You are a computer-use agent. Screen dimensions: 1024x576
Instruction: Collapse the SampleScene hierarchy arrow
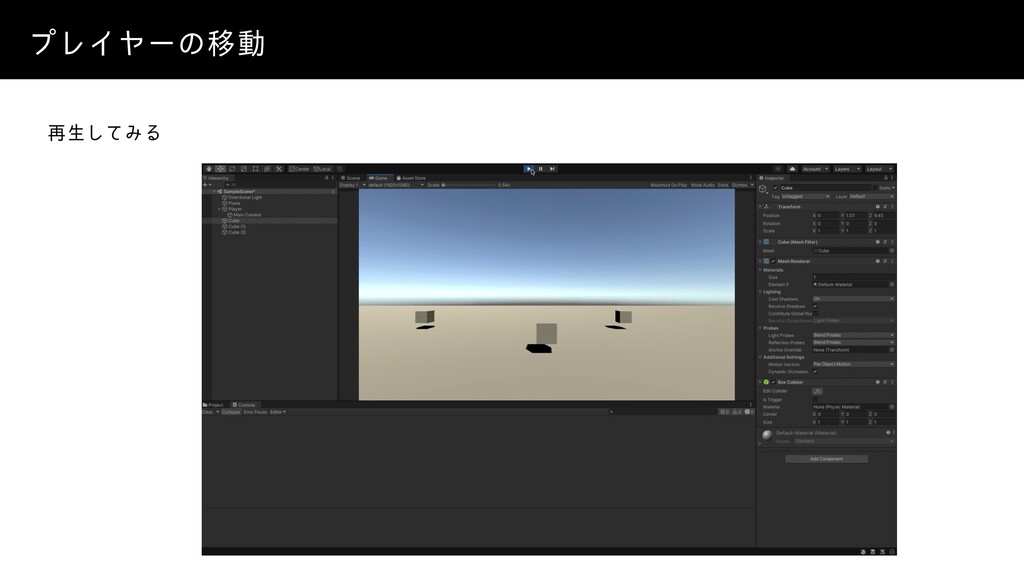tap(215, 191)
